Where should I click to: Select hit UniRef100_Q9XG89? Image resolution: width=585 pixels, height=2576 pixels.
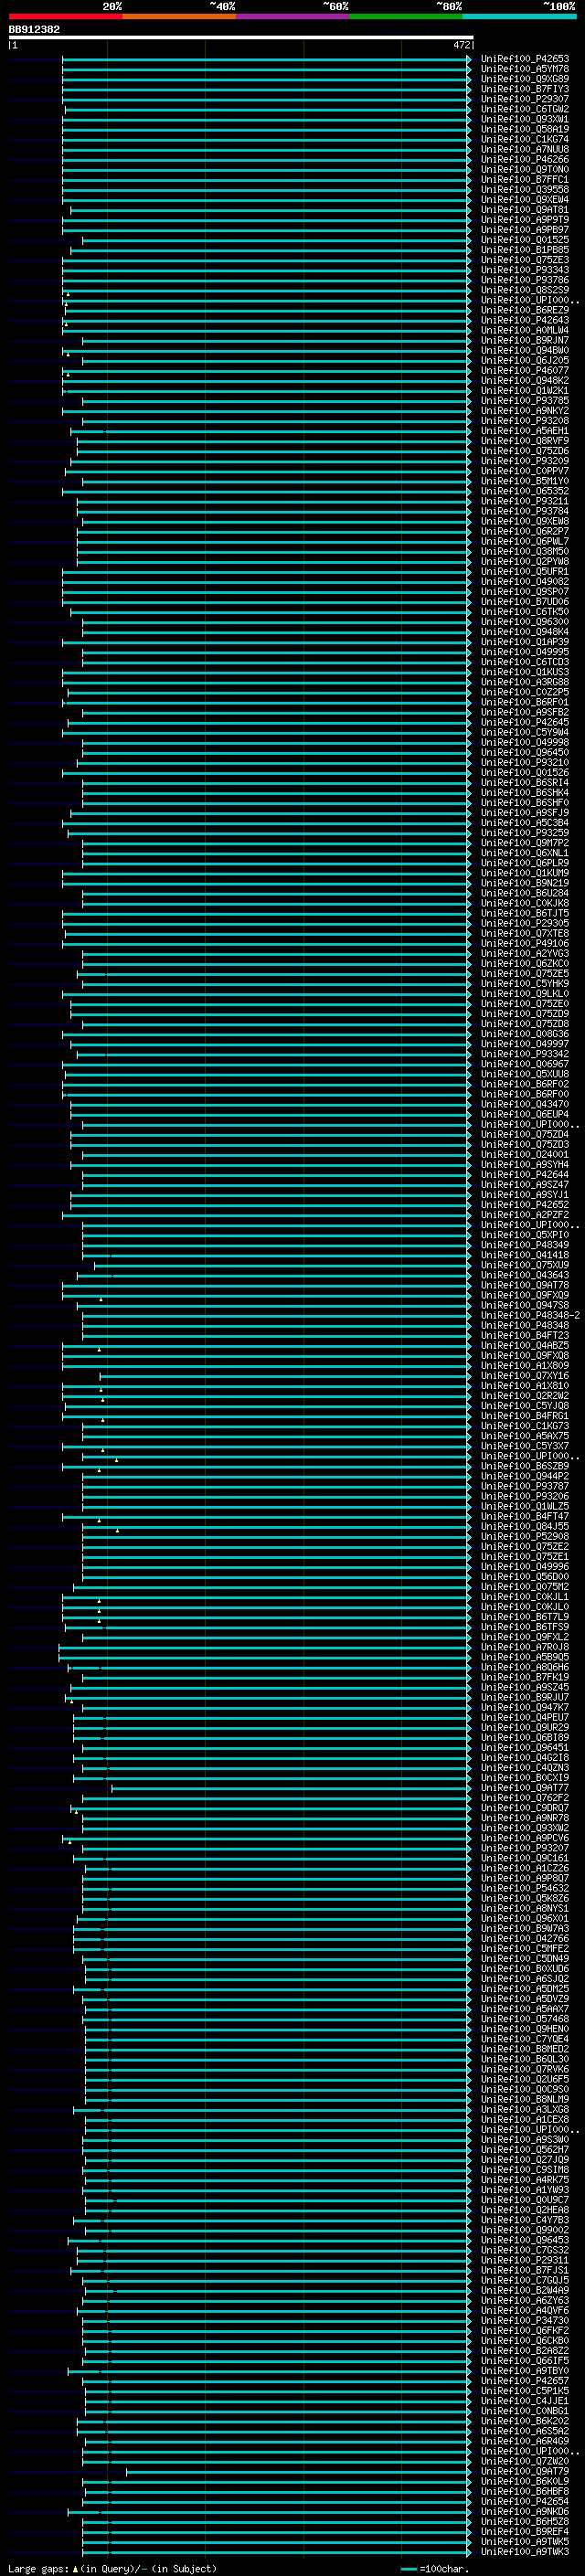(x=524, y=79)
